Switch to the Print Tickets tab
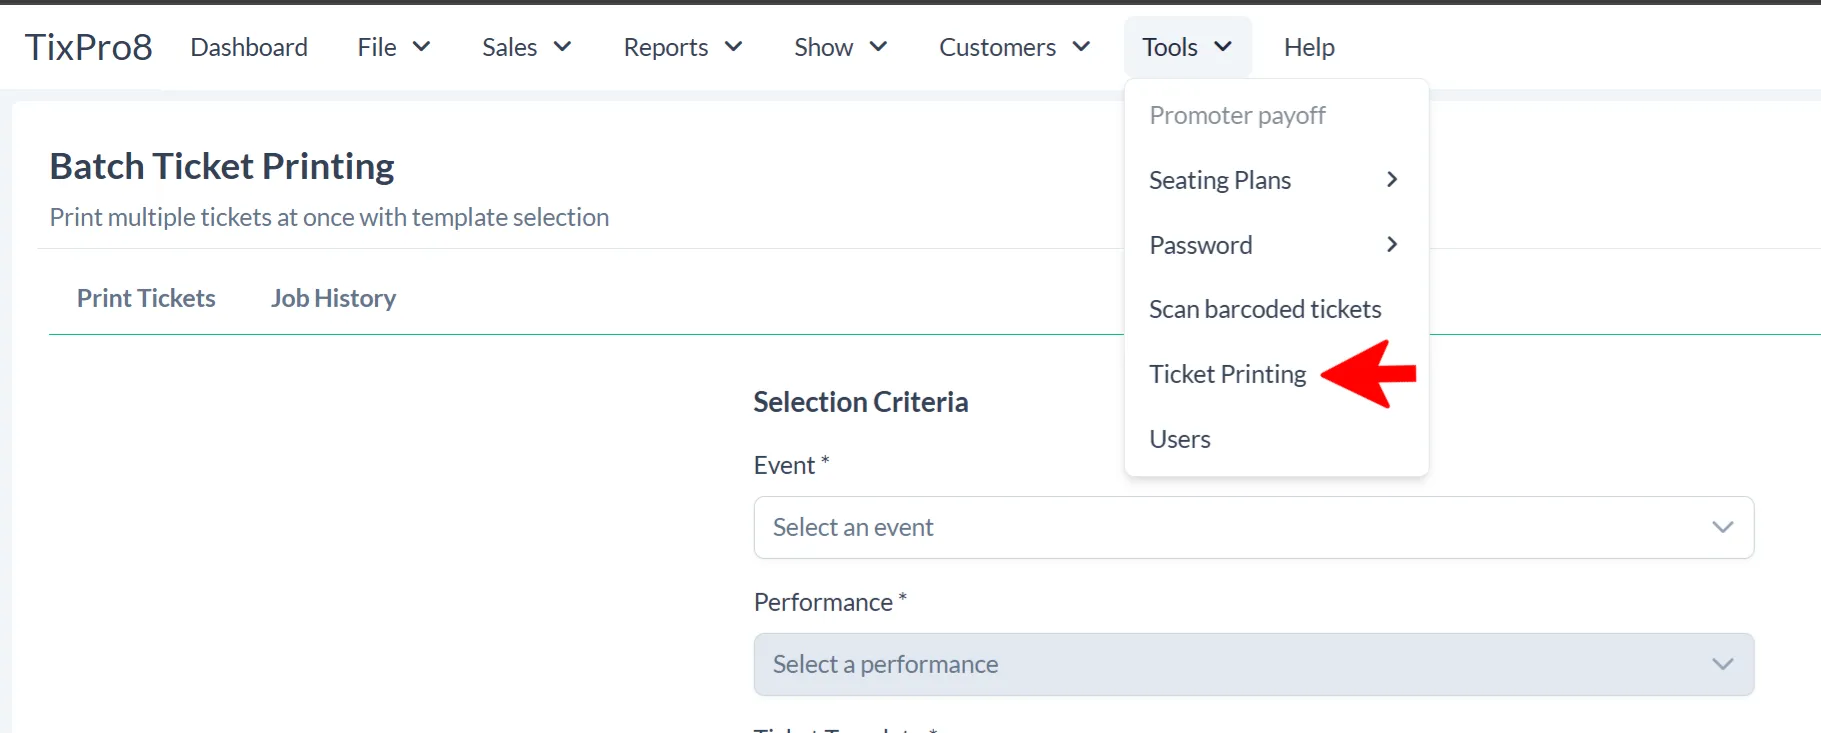This screenshot has width=1821, height=733. click(x=146, y=298)
